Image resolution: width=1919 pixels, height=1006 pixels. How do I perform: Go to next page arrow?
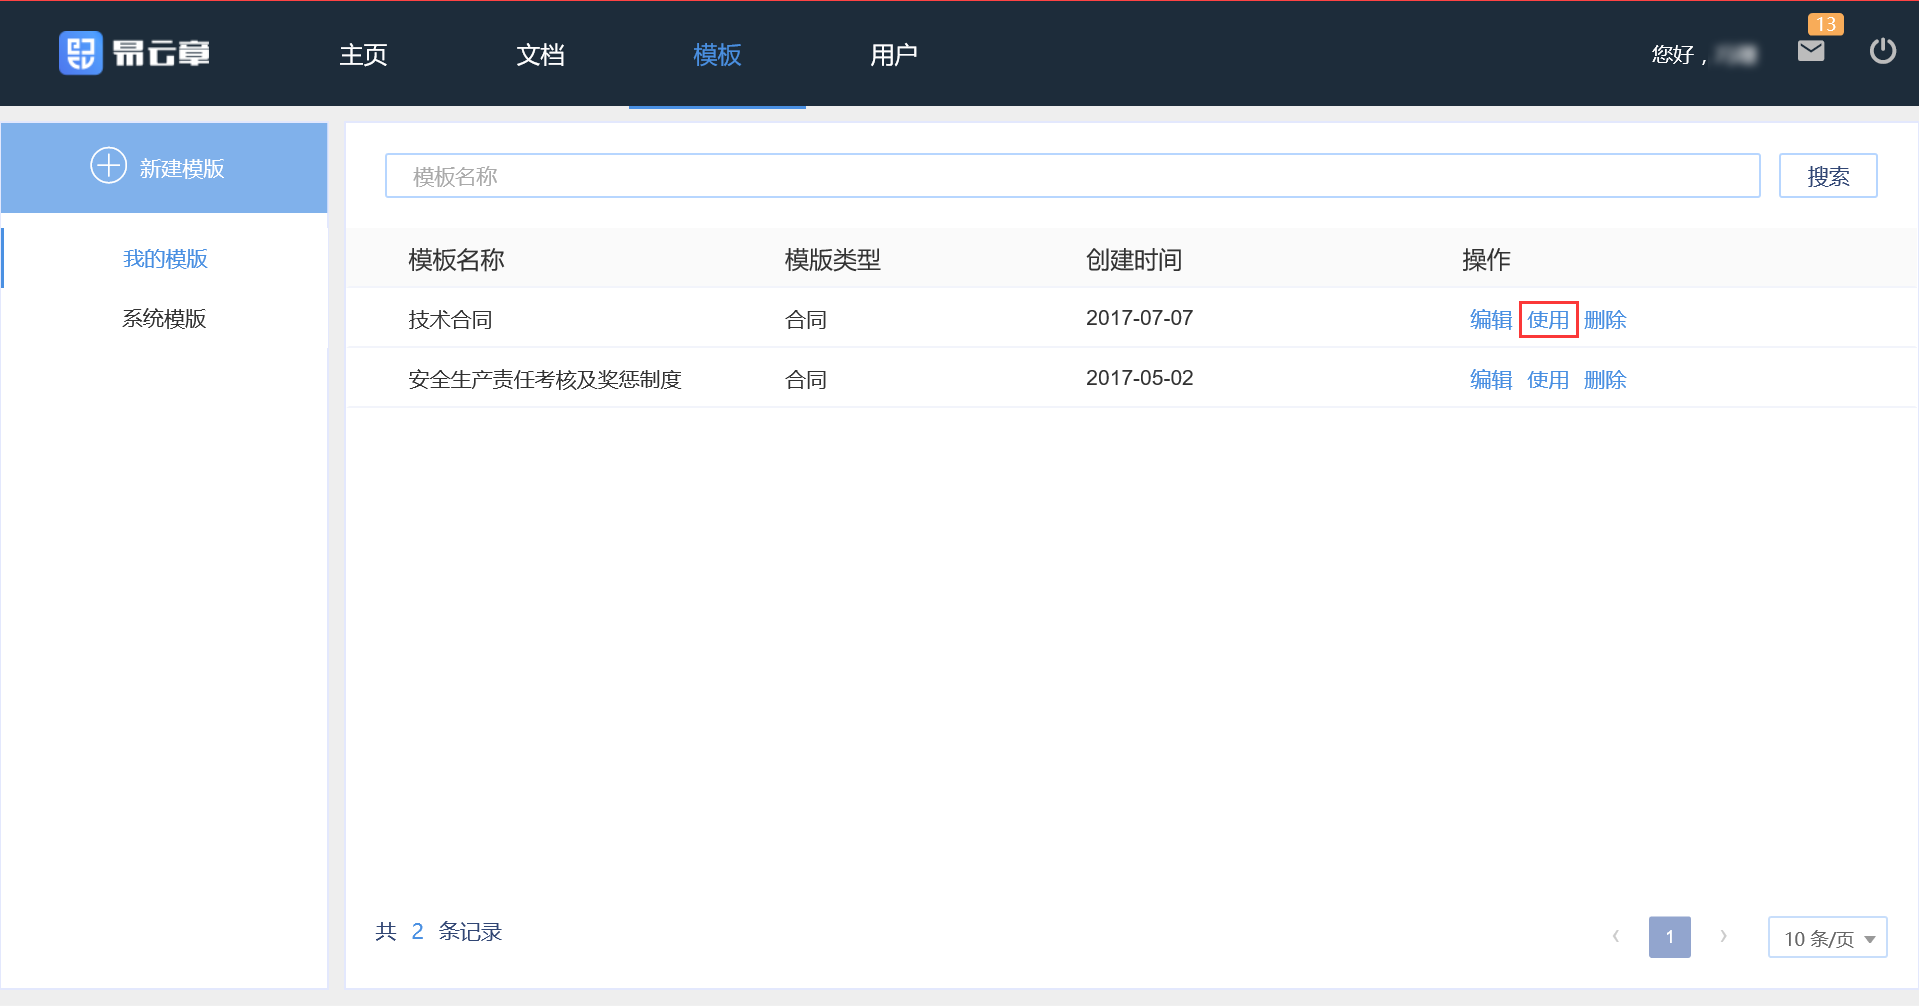point(1723,937)
